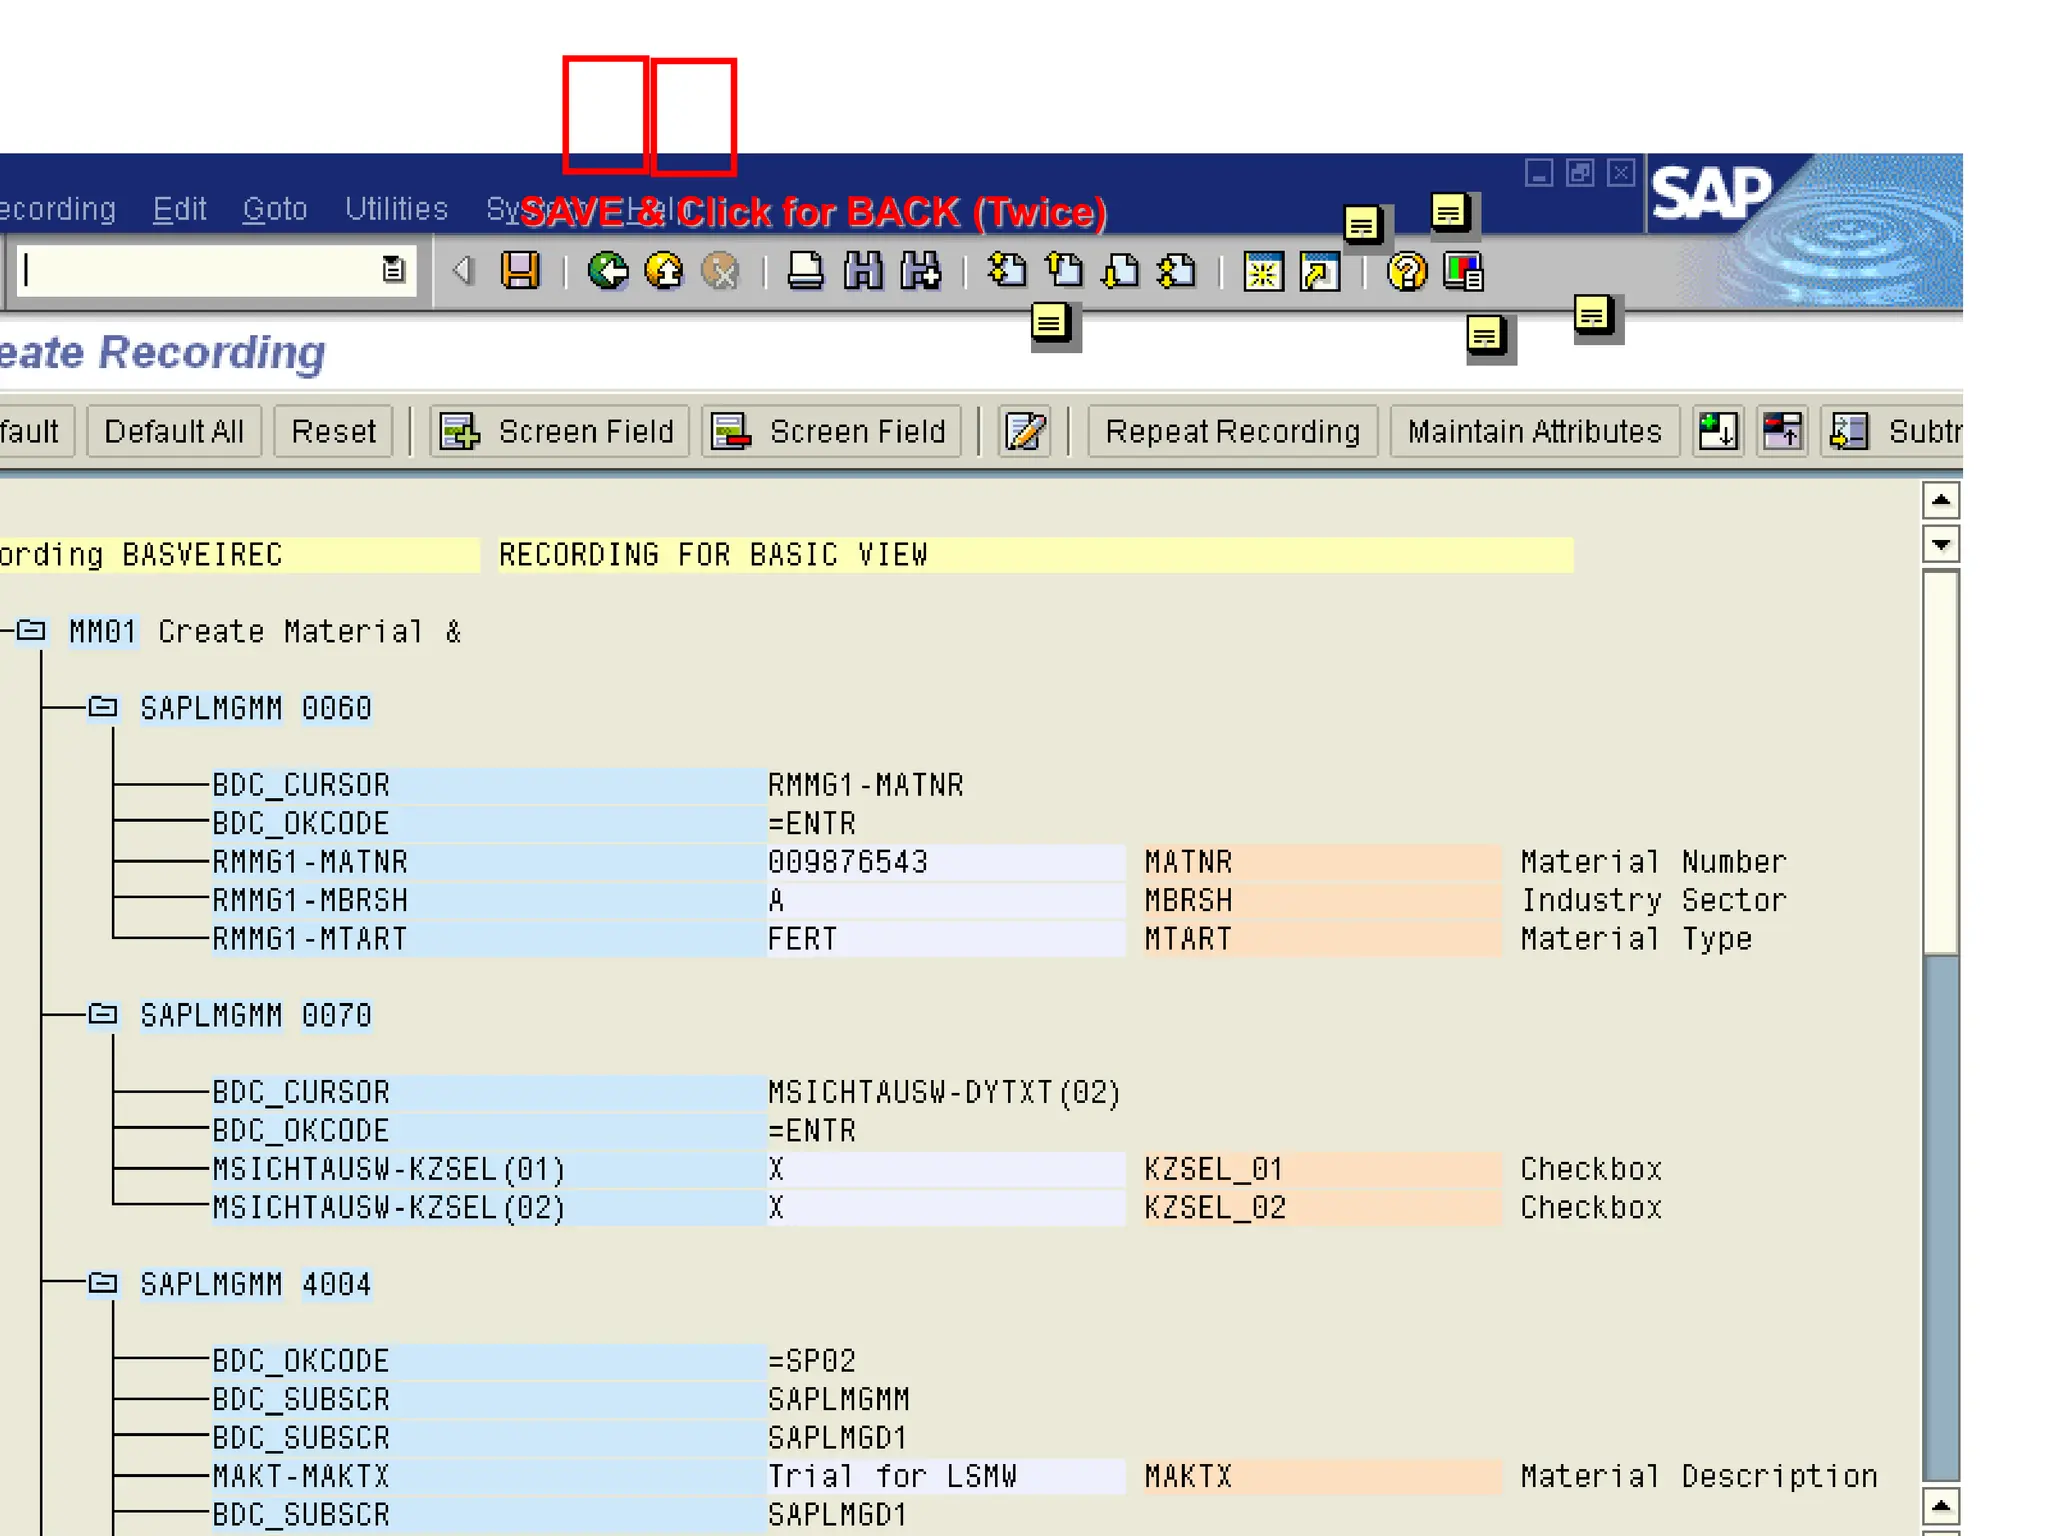Collapse the SAPLMGMM 0060 tree node
The image size is (2048, 1536).
coord(103,708)
